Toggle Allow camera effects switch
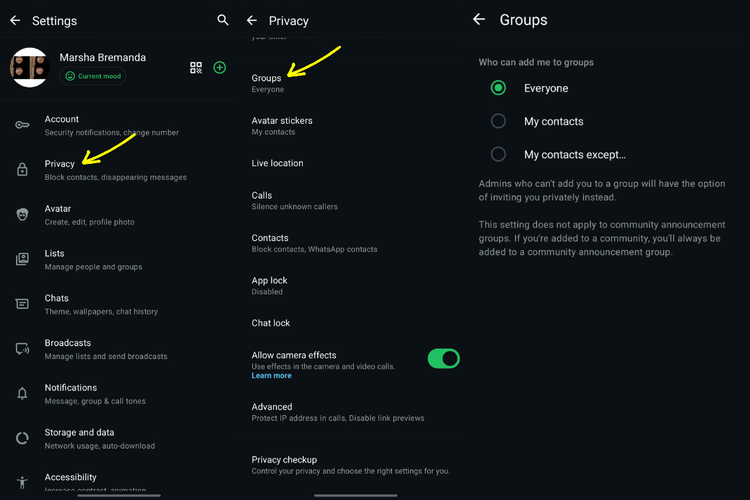This screenshot has height=500, width=750. click(x=443, y=358)
